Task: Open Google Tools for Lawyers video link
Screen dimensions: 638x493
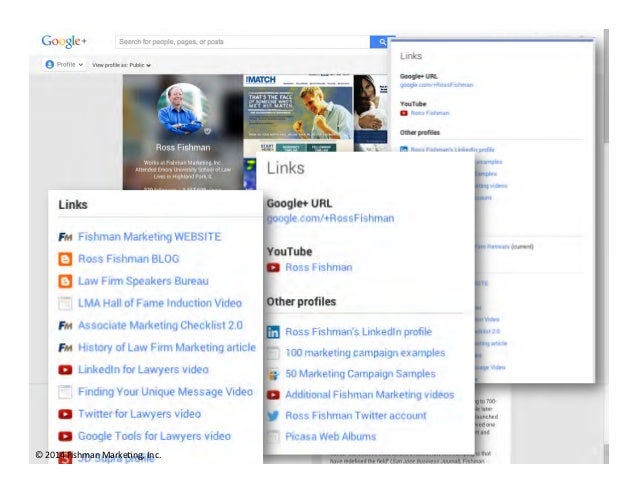Action: point(154,436)
